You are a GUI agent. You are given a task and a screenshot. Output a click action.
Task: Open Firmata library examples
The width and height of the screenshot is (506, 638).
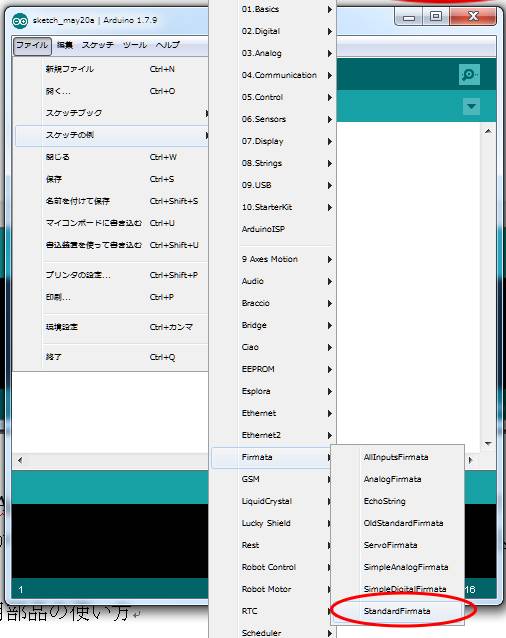[x=271, y=457]
